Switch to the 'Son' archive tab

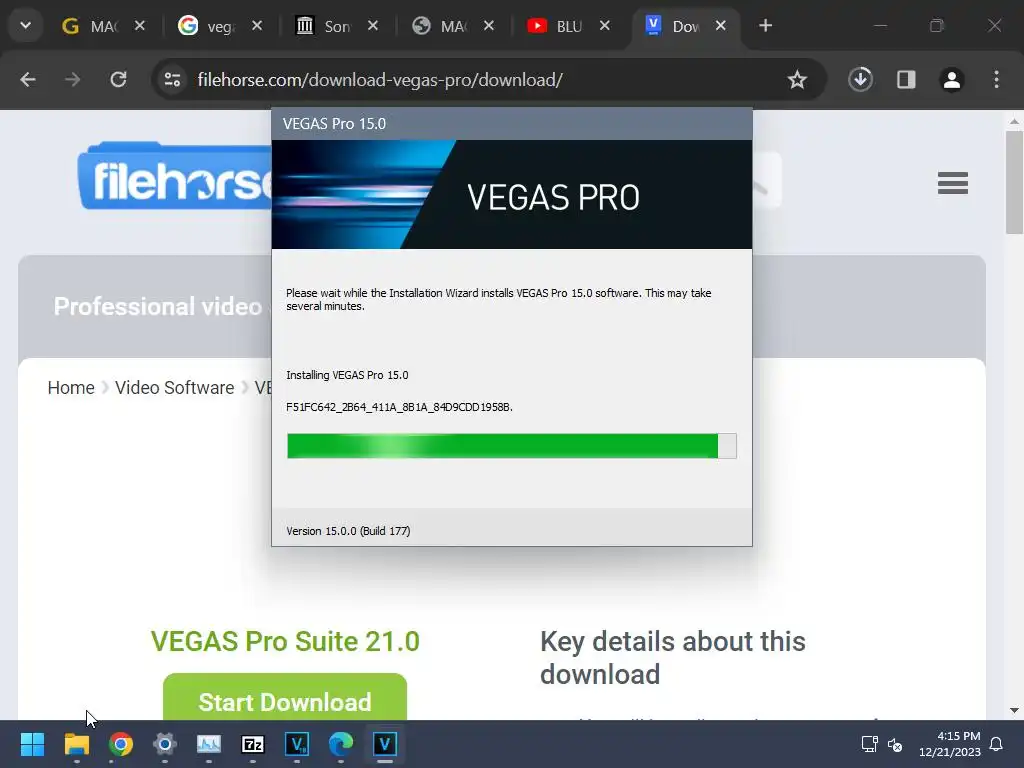pyautogui.click(x=324, y=26)
